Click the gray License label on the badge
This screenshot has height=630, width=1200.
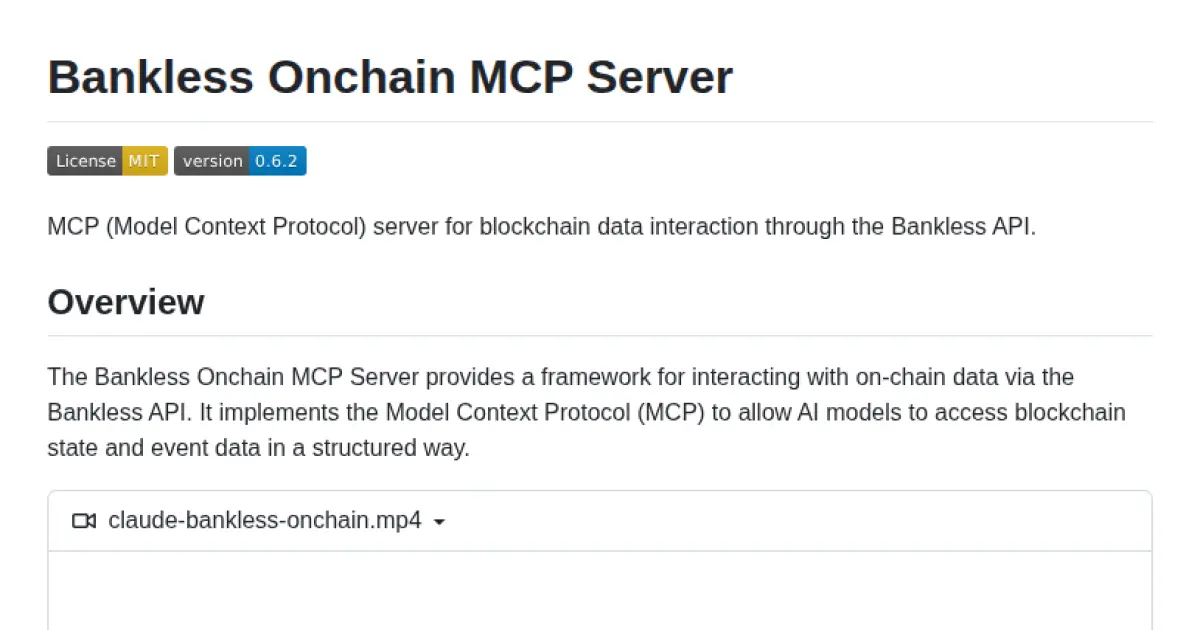pos(85,161)
